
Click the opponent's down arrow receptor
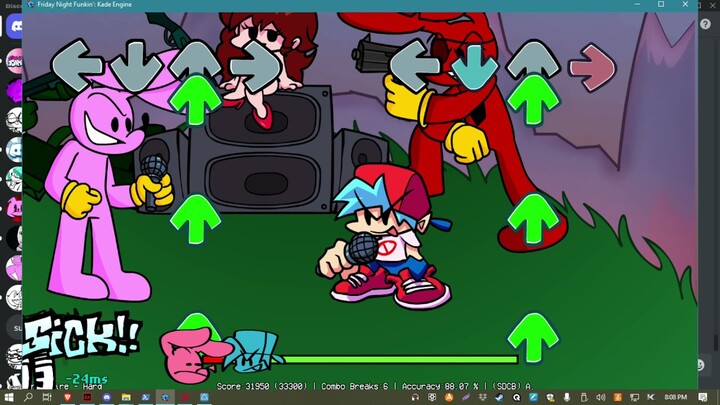136,66
